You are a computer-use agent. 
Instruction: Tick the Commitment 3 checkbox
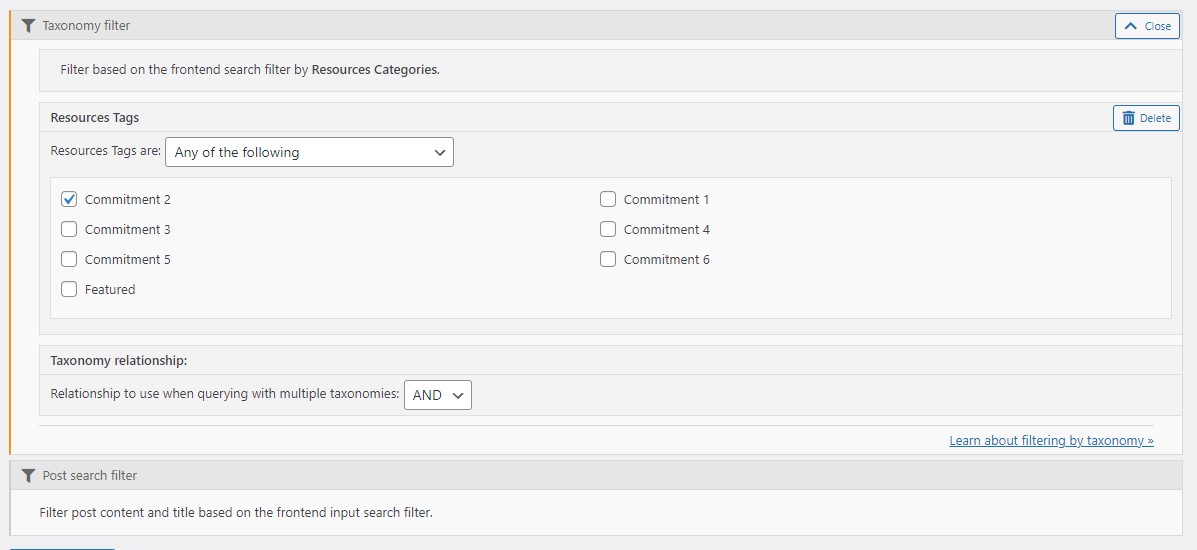pyautogui.click(x=69, y=229)
